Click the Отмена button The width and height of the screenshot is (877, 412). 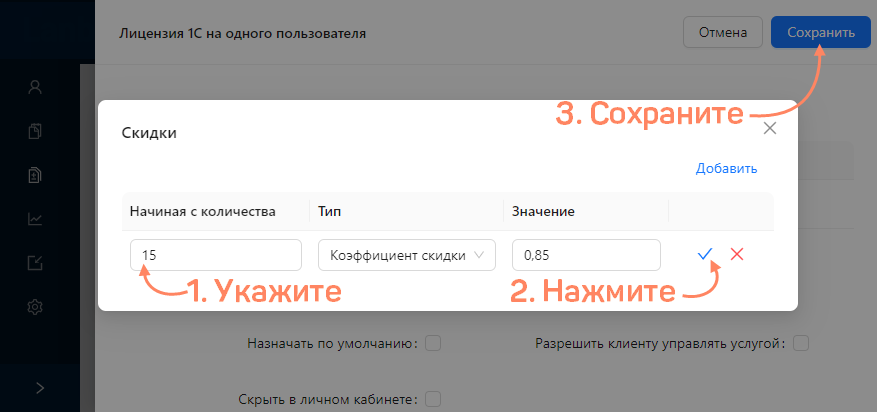(x=723, y=32)
